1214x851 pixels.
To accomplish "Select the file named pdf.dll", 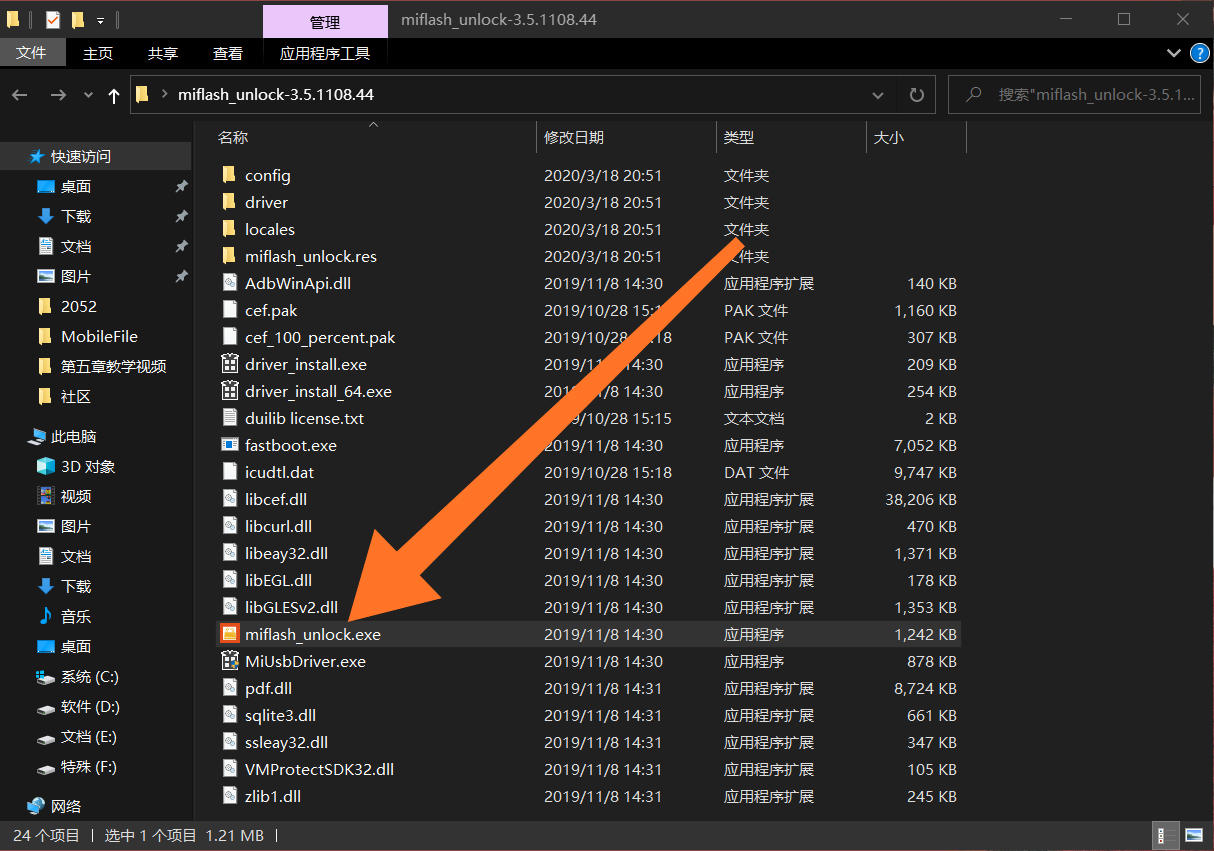I will [268, 688].
